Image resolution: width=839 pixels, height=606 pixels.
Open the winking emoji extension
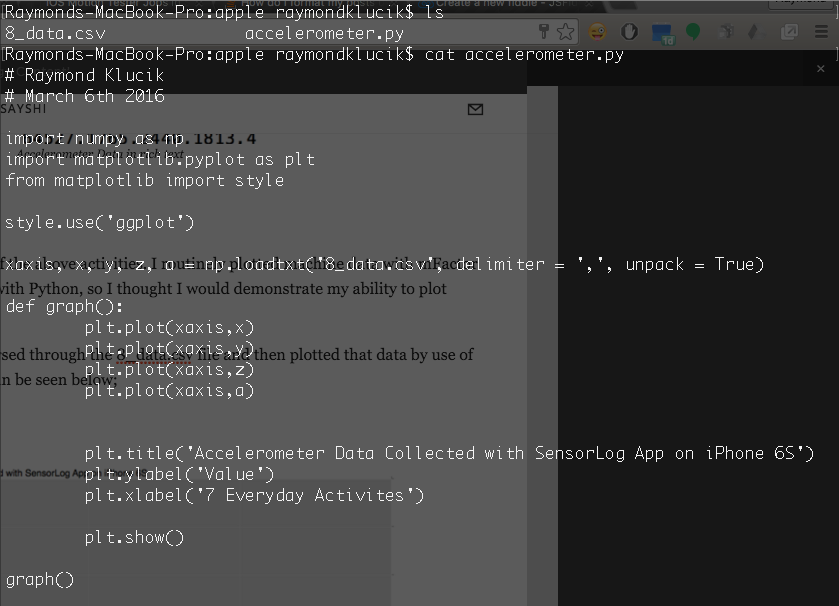[598, 32]
